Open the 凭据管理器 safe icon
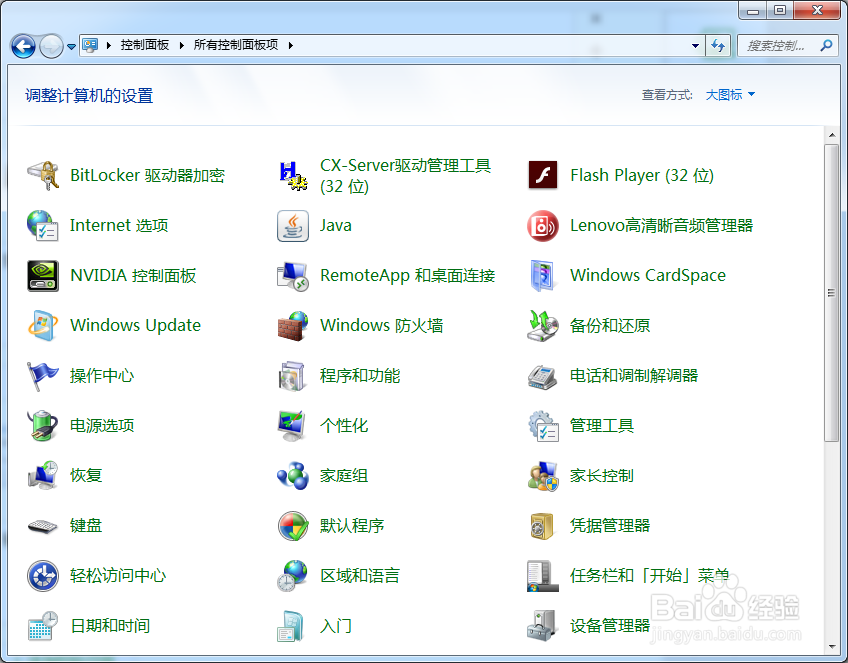Screen dimensions: 848x663 [x=542, y=526]
